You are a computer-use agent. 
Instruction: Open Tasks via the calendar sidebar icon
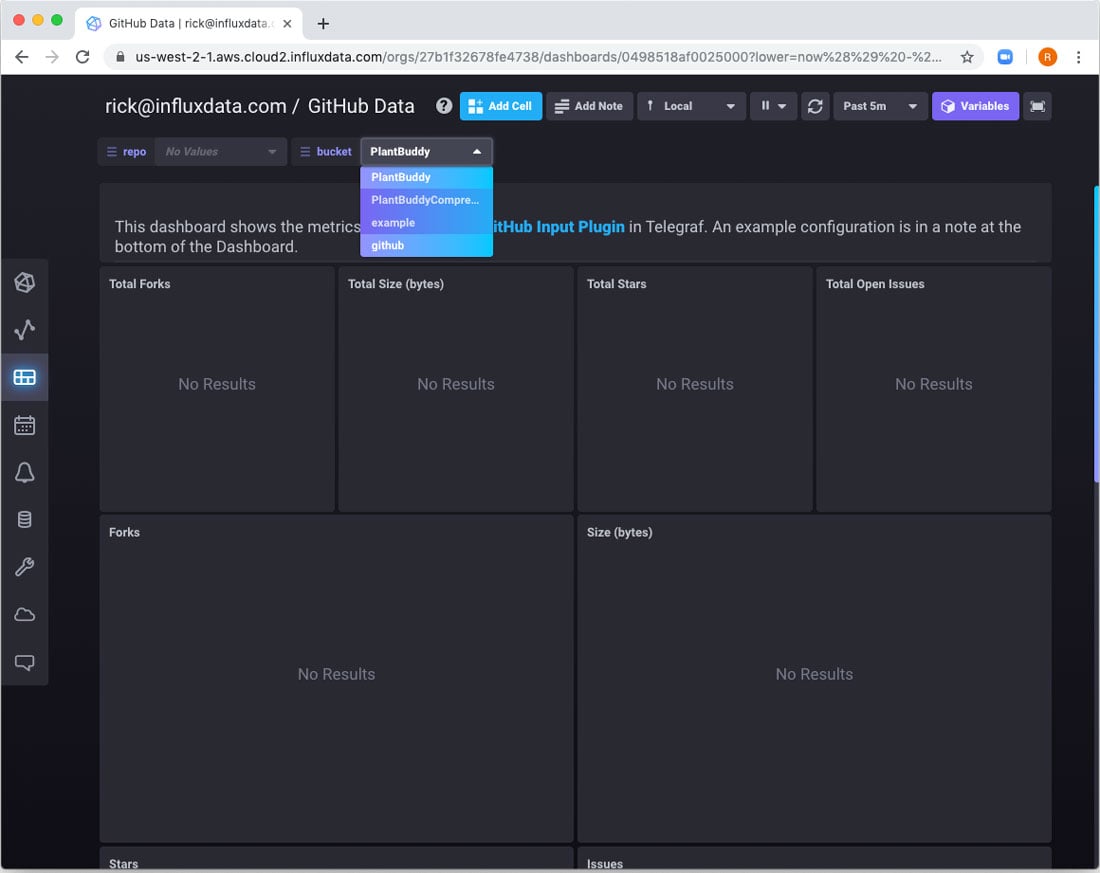pyautogui.click(x=25, y=426)
